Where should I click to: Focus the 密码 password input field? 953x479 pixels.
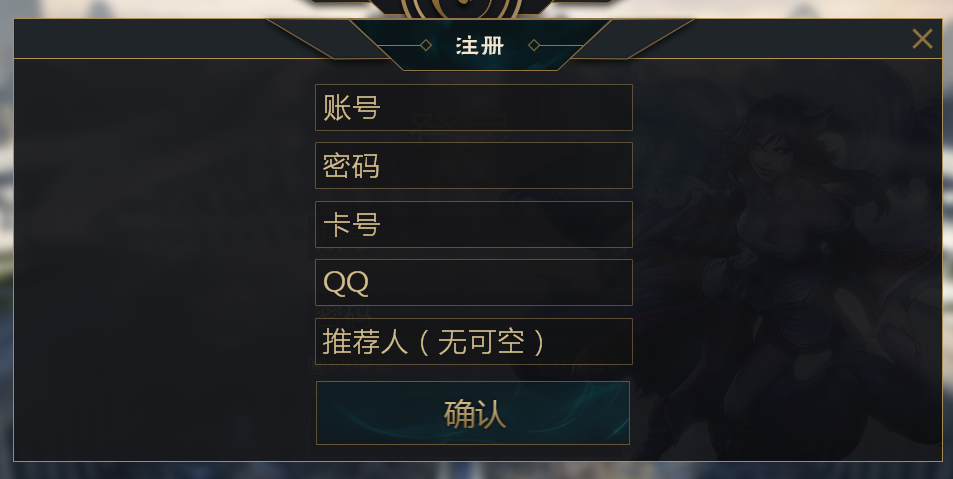(x=474, y=165)
